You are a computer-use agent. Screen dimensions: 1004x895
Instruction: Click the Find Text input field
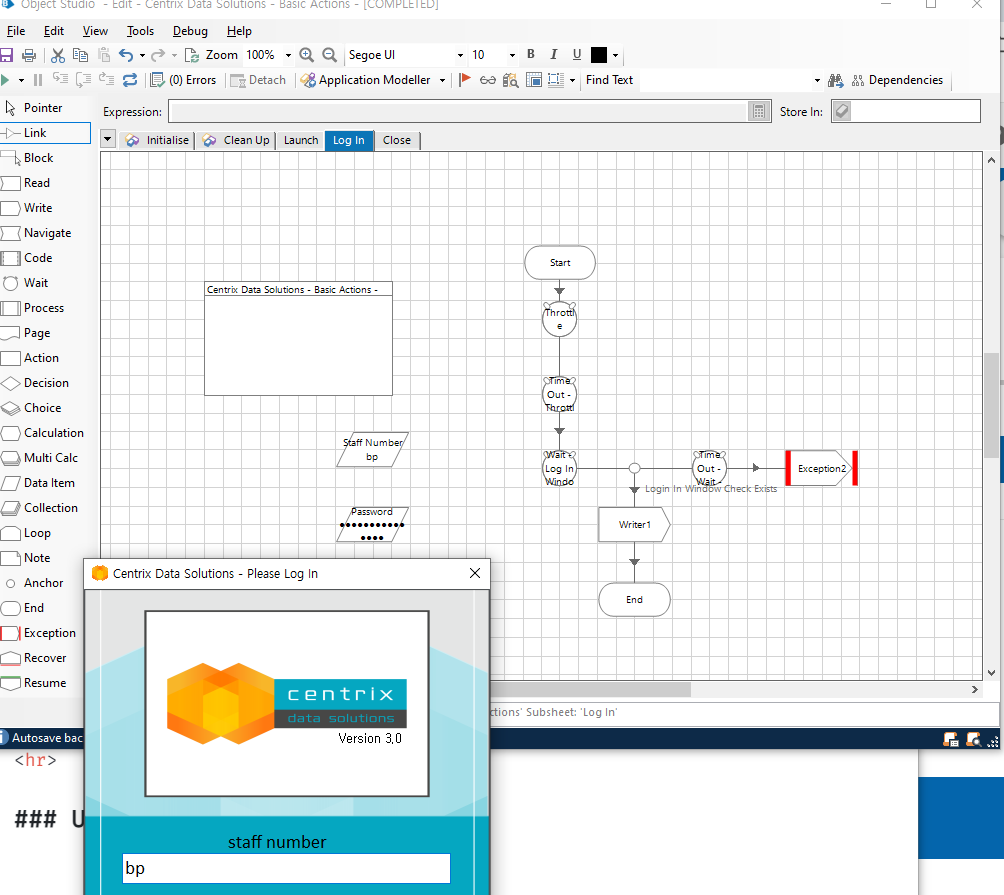[x=727, y=80]
